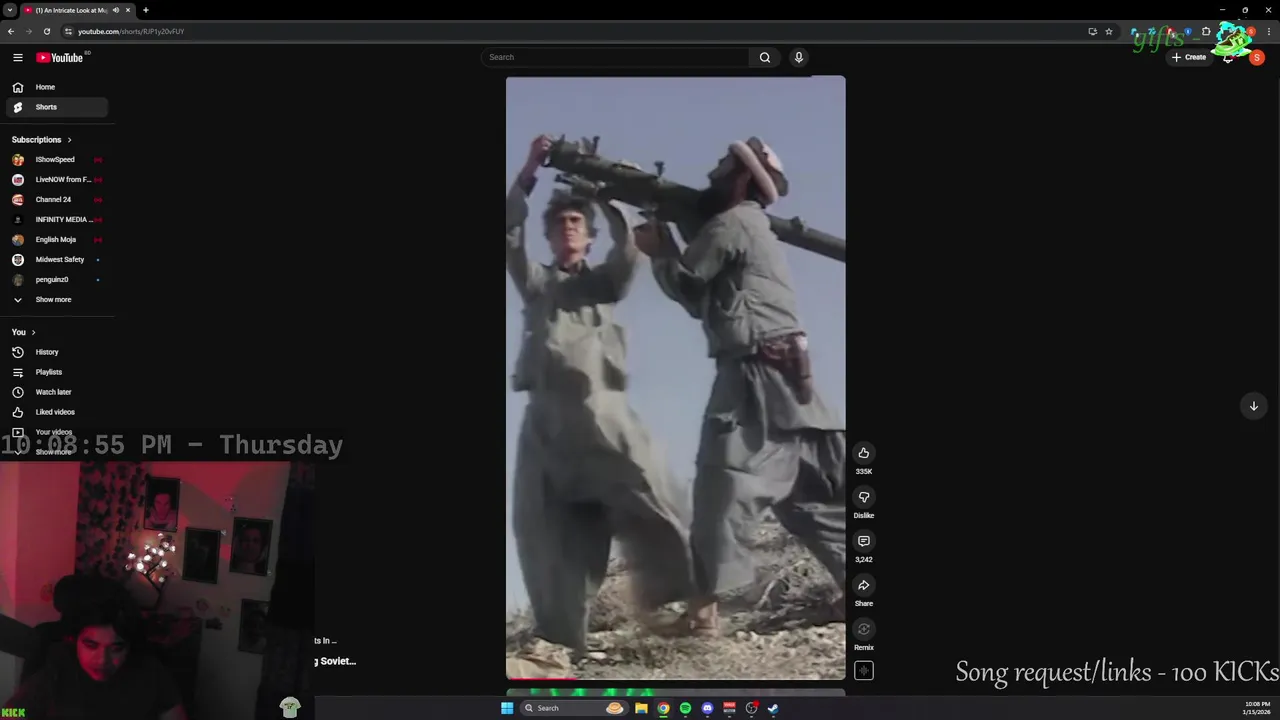Bookmark this page with star icon
Viewport: 1280px width, 720px height.
(1109, 31)
